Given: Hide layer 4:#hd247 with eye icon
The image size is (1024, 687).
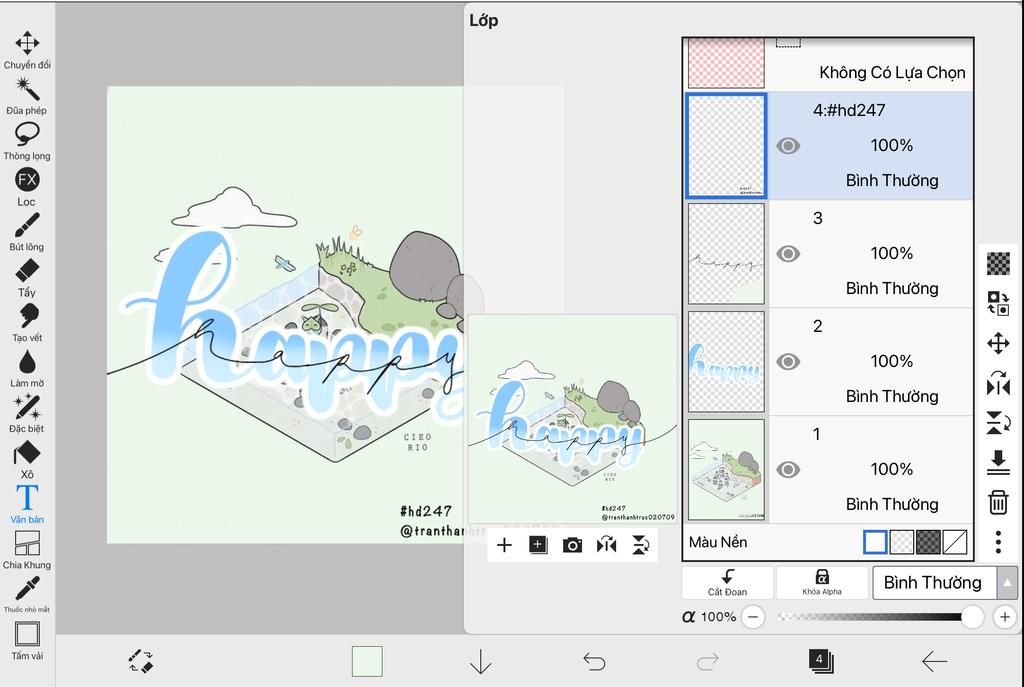Looking at the screenshot, I should [x=788, y=146].
